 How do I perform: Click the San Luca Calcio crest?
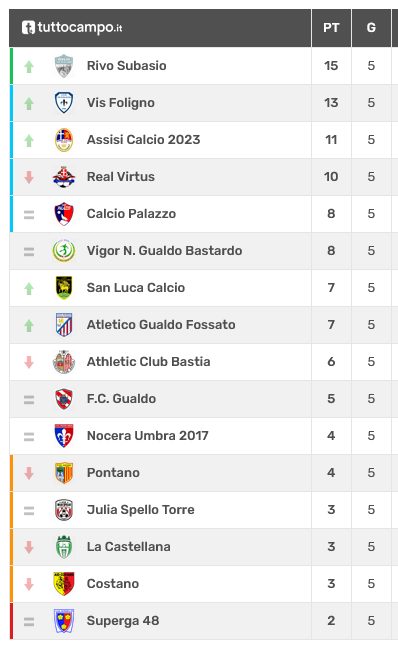tap(64, 288)
